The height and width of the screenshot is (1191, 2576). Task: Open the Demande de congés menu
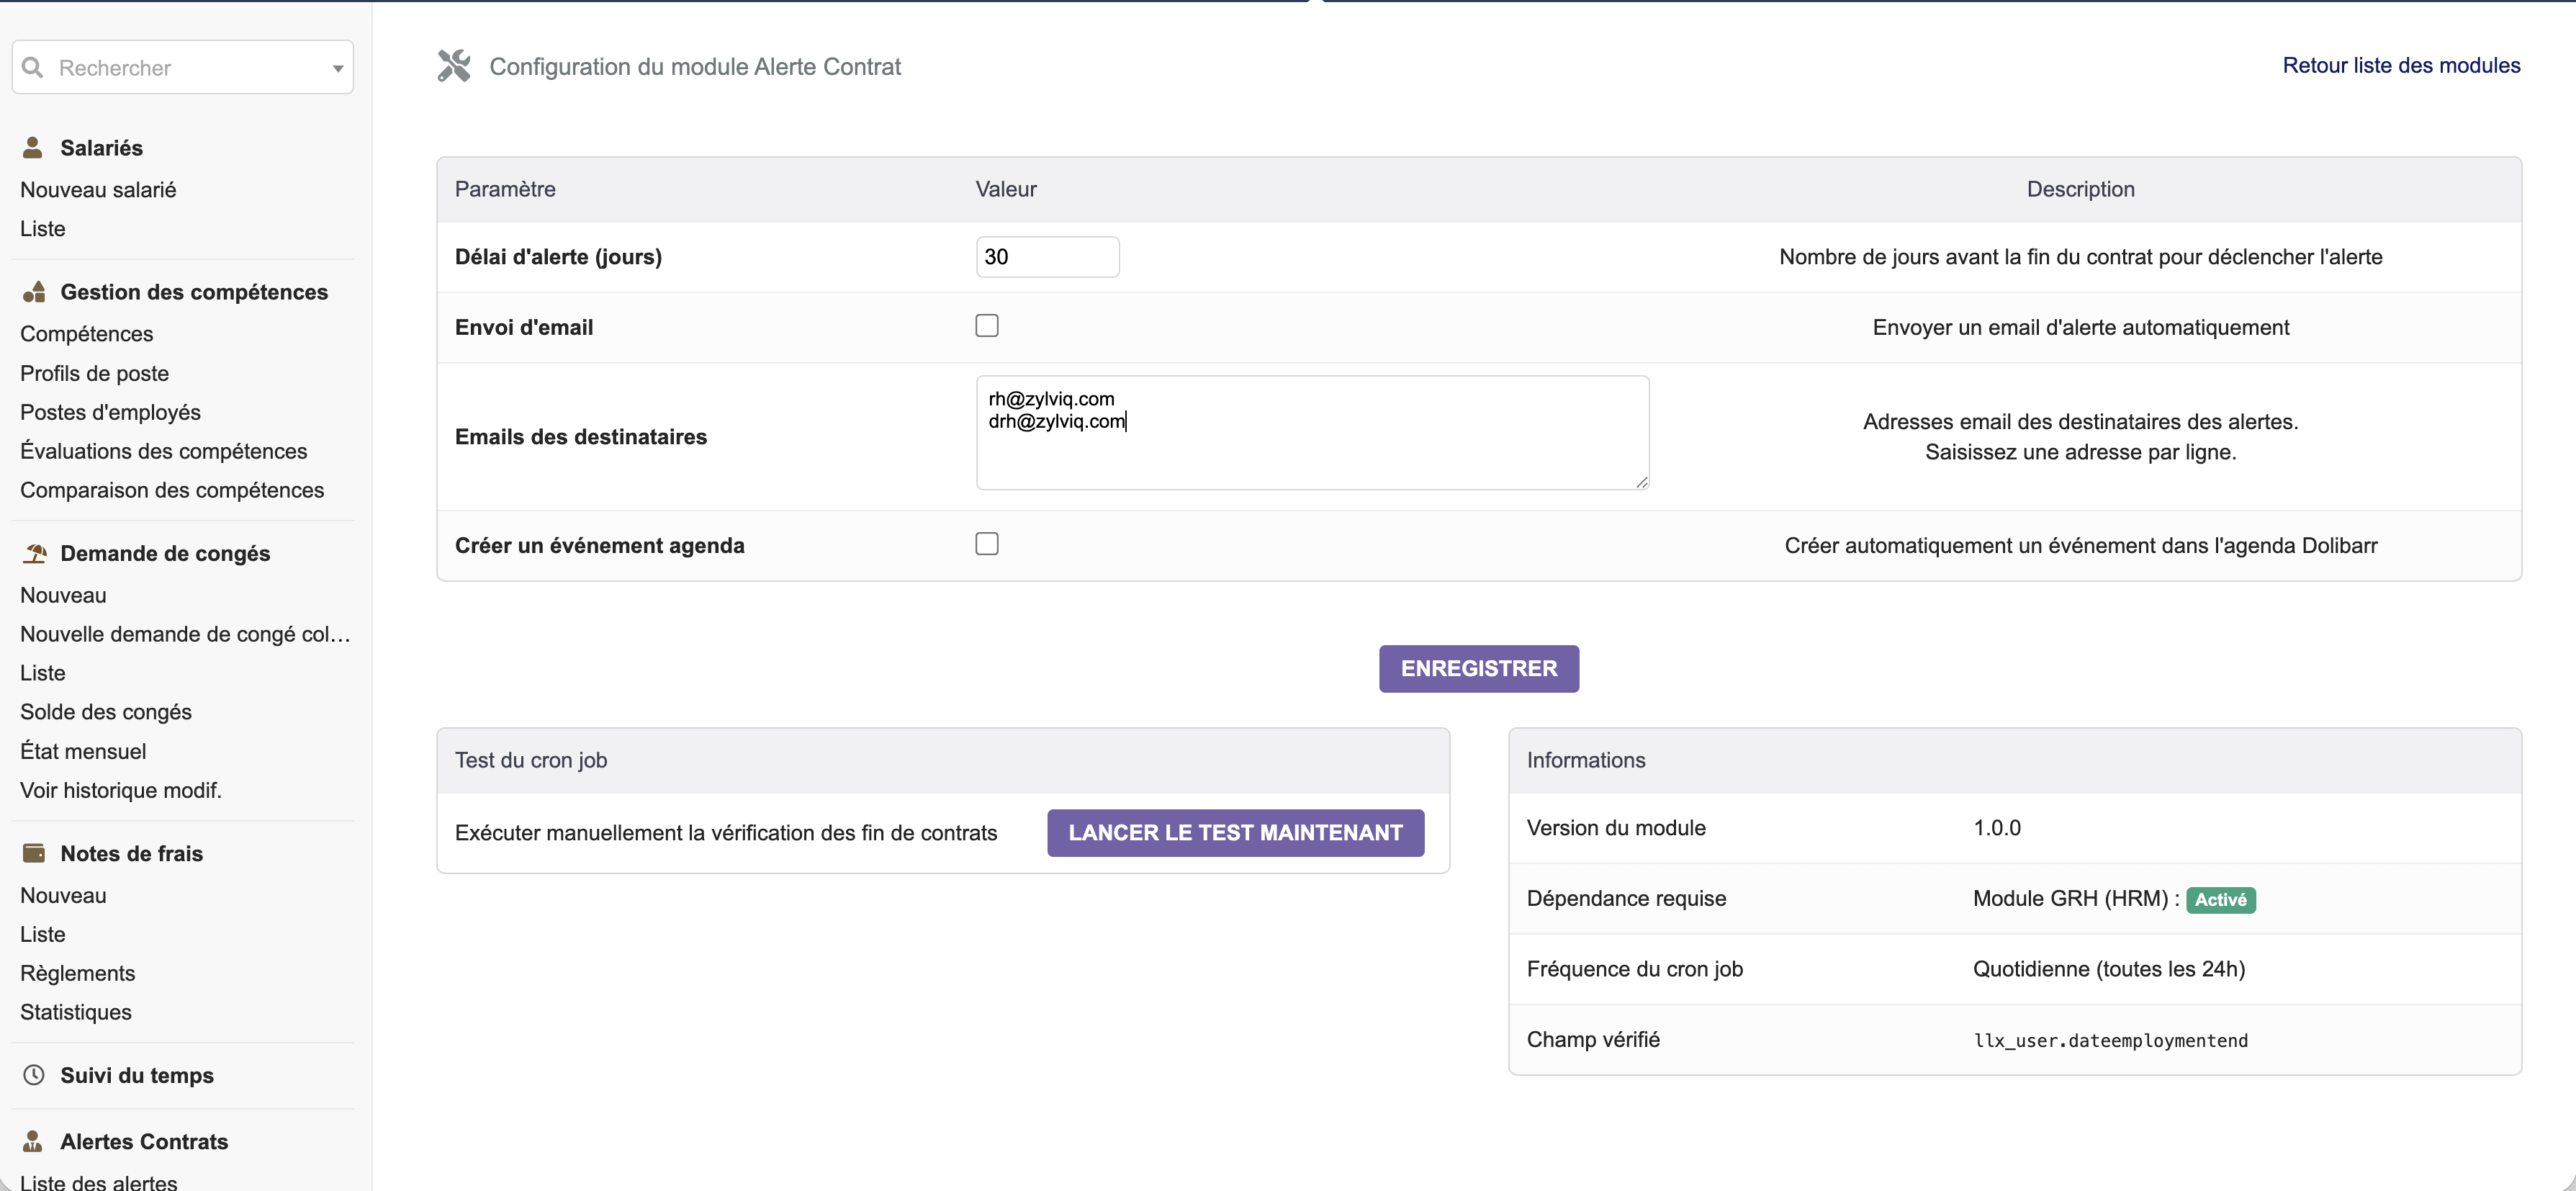coord(165,553)
